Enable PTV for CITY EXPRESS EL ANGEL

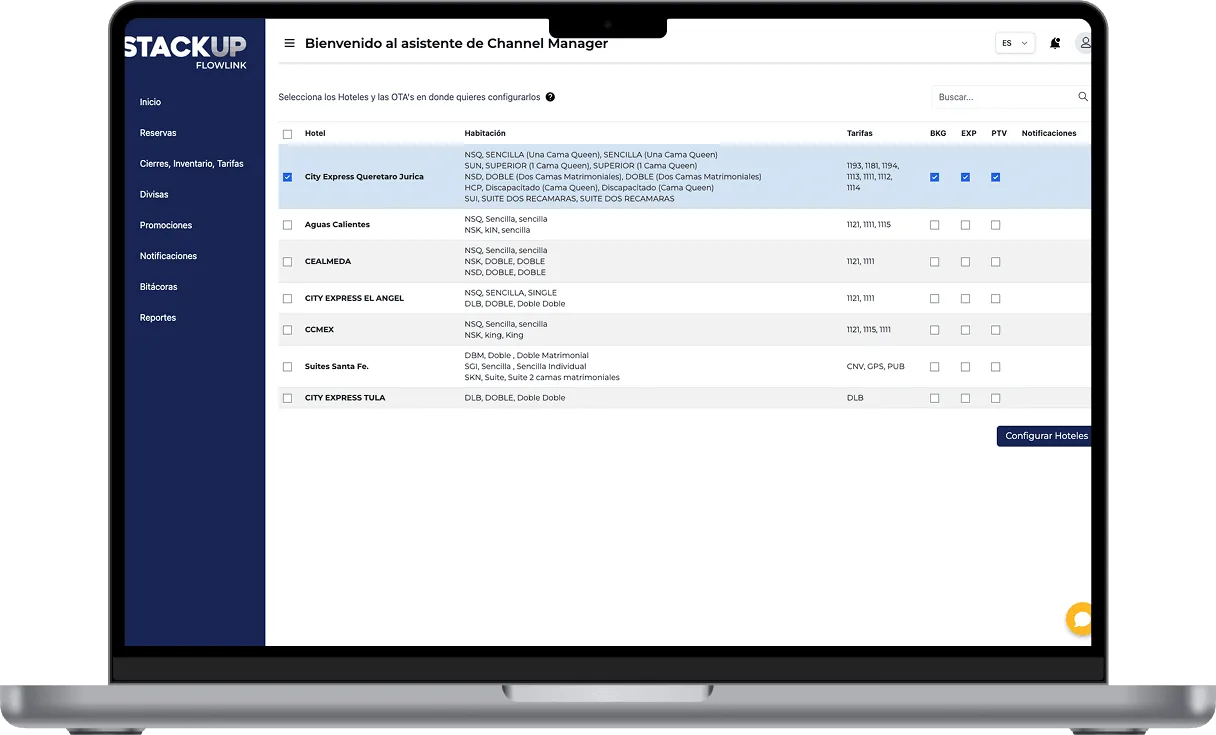click(x=996, y=299)
